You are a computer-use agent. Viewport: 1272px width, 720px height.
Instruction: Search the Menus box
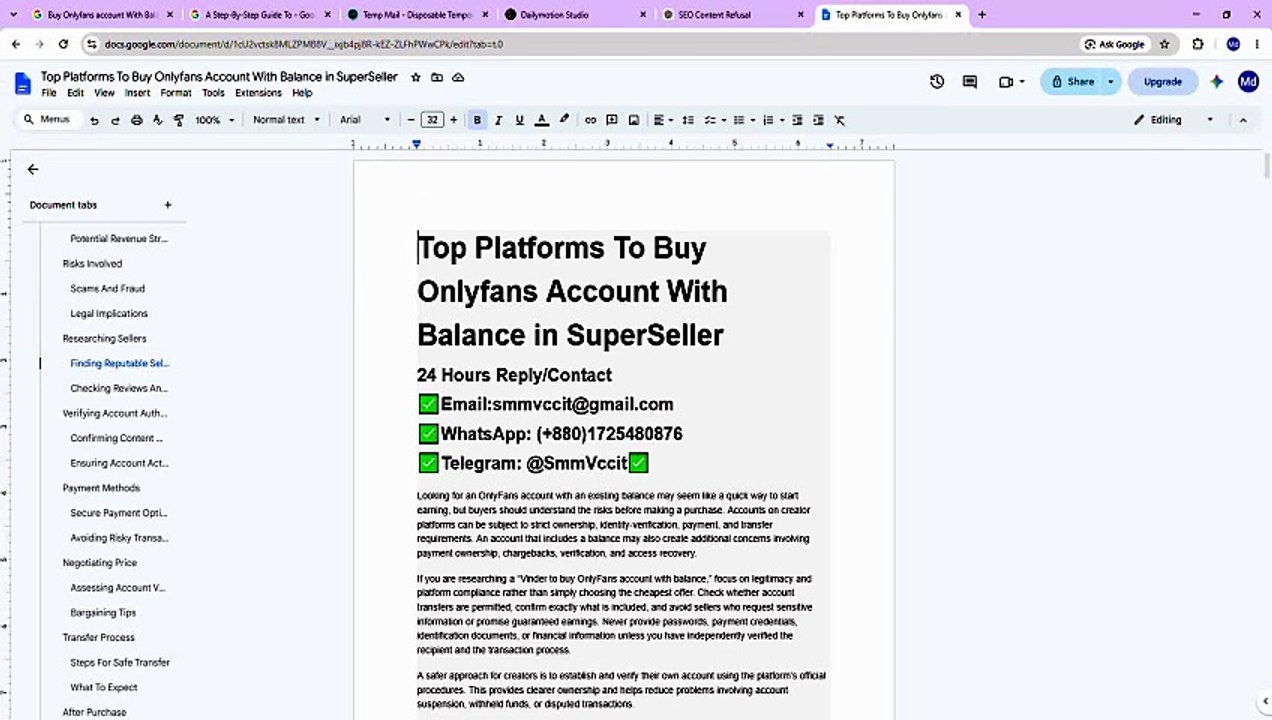click(48, 120)
